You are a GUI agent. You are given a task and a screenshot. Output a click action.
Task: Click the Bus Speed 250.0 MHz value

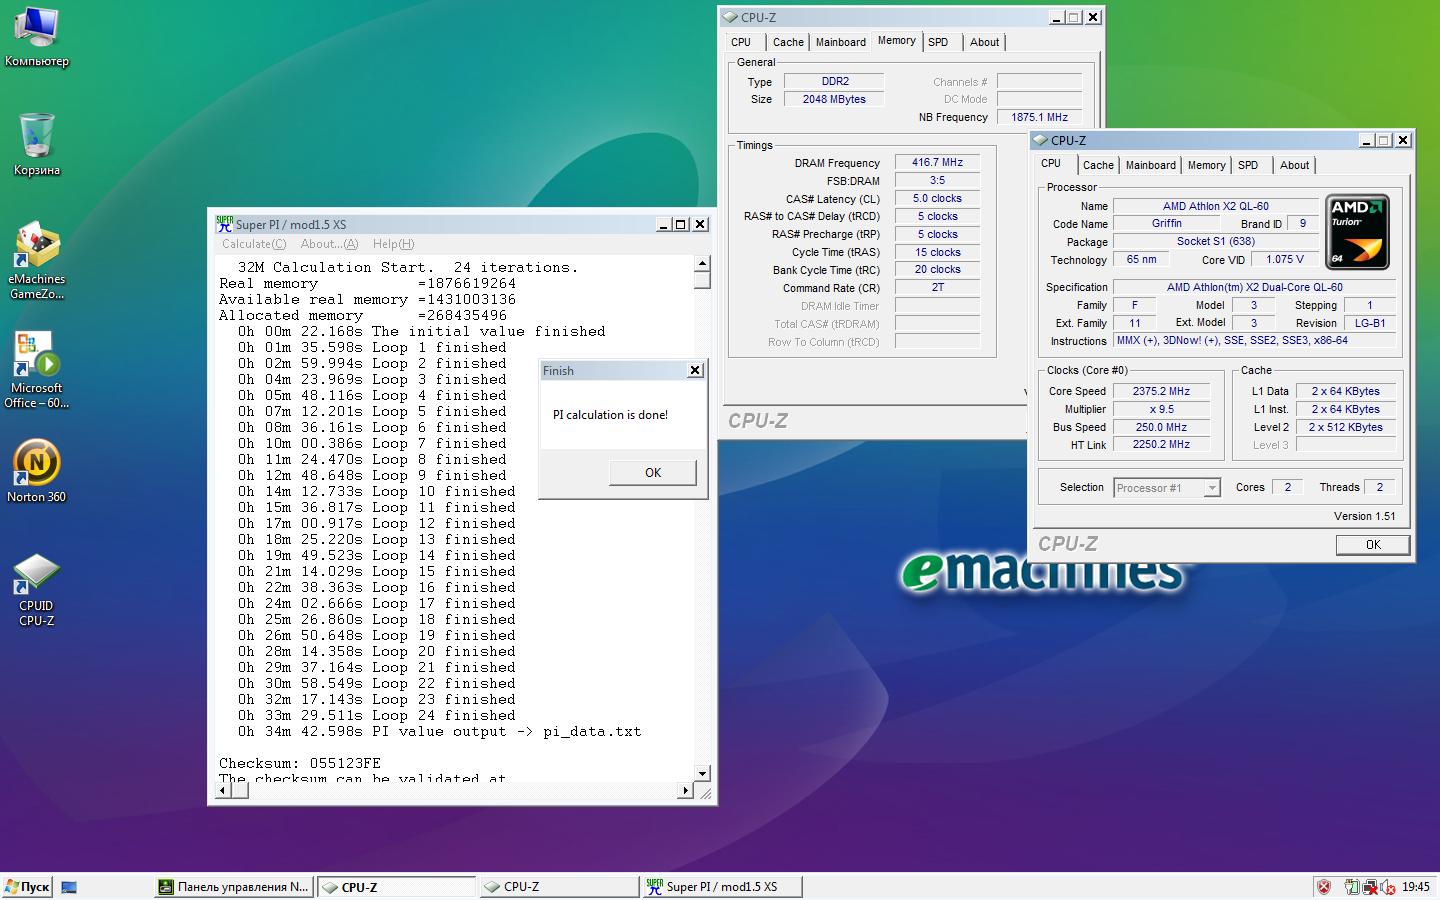[x=1161, y=427]
